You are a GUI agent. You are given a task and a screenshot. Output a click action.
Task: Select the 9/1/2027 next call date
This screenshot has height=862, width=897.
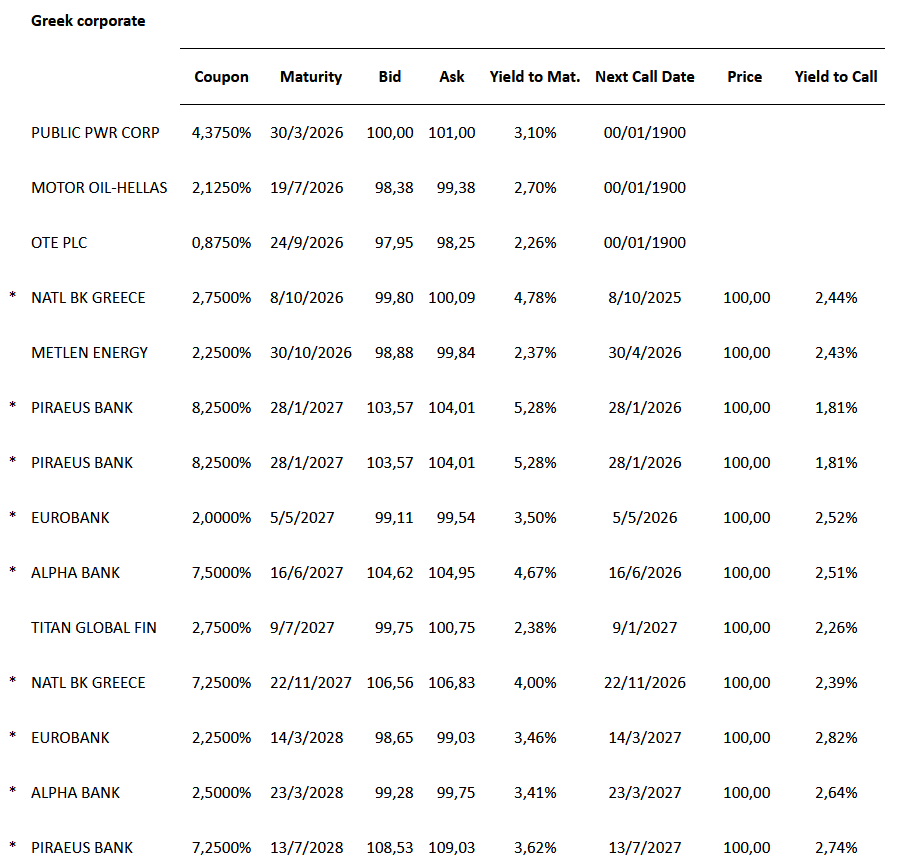[645, 628]
